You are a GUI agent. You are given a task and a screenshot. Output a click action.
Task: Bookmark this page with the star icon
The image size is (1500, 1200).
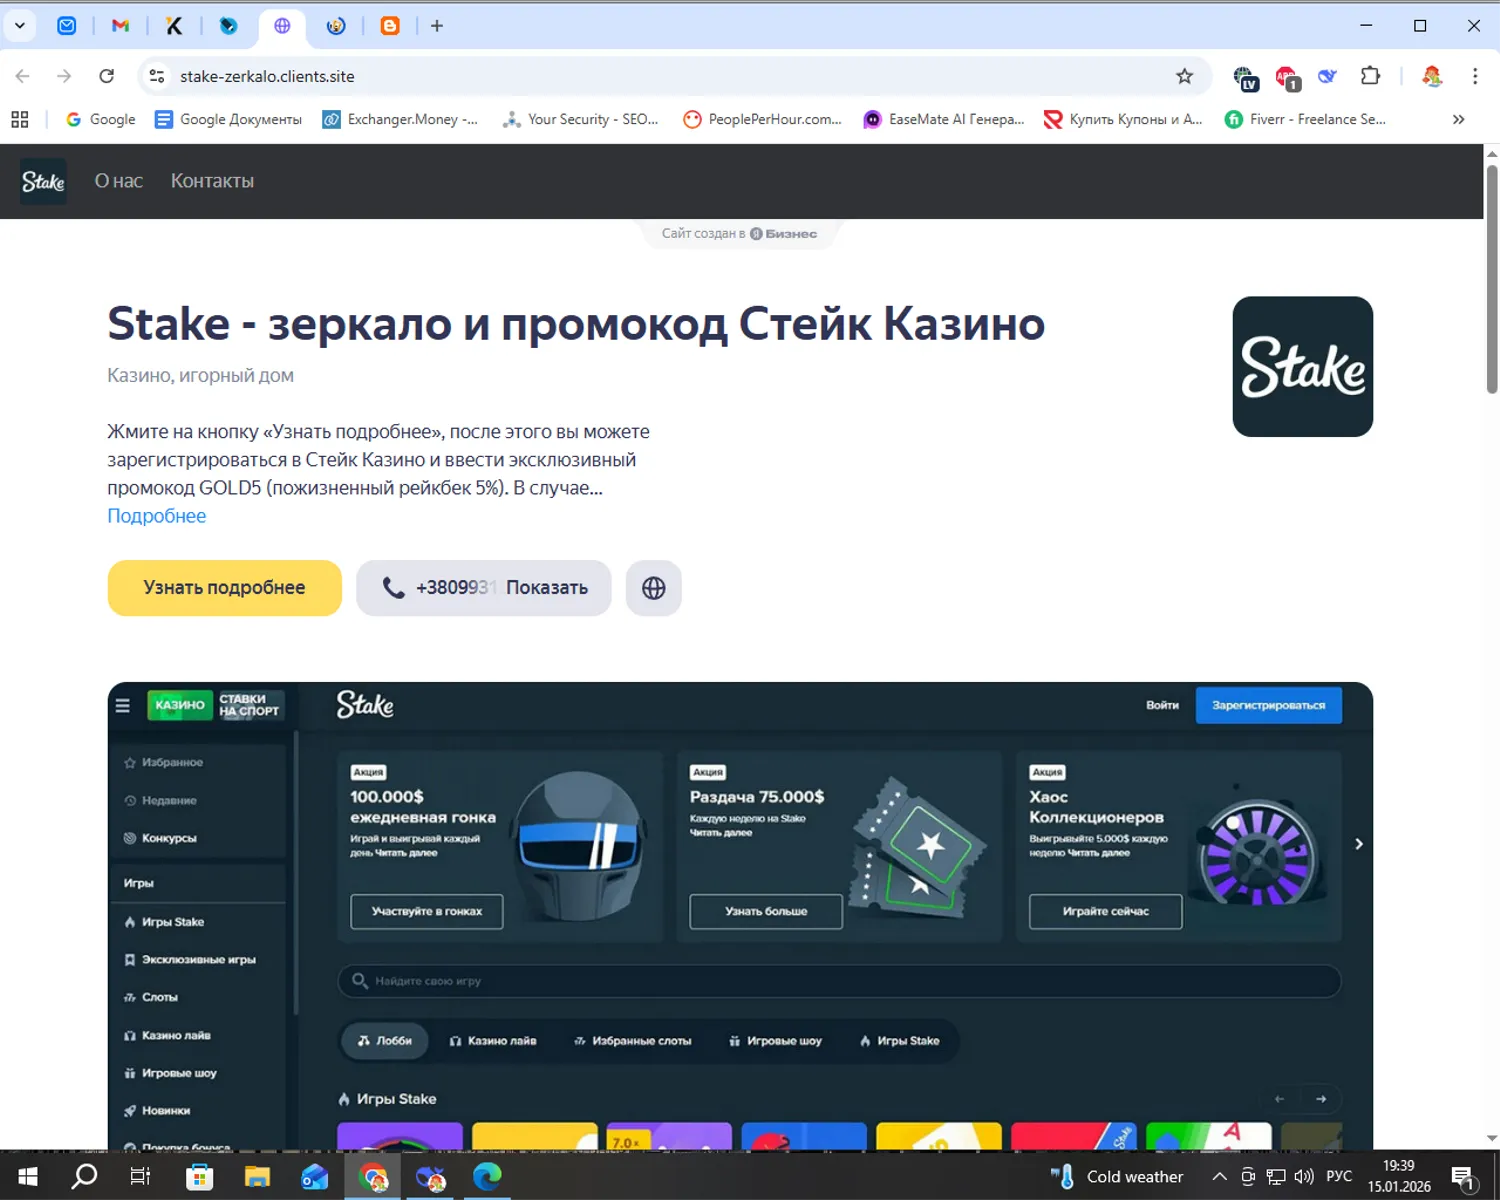point(1185,76)
